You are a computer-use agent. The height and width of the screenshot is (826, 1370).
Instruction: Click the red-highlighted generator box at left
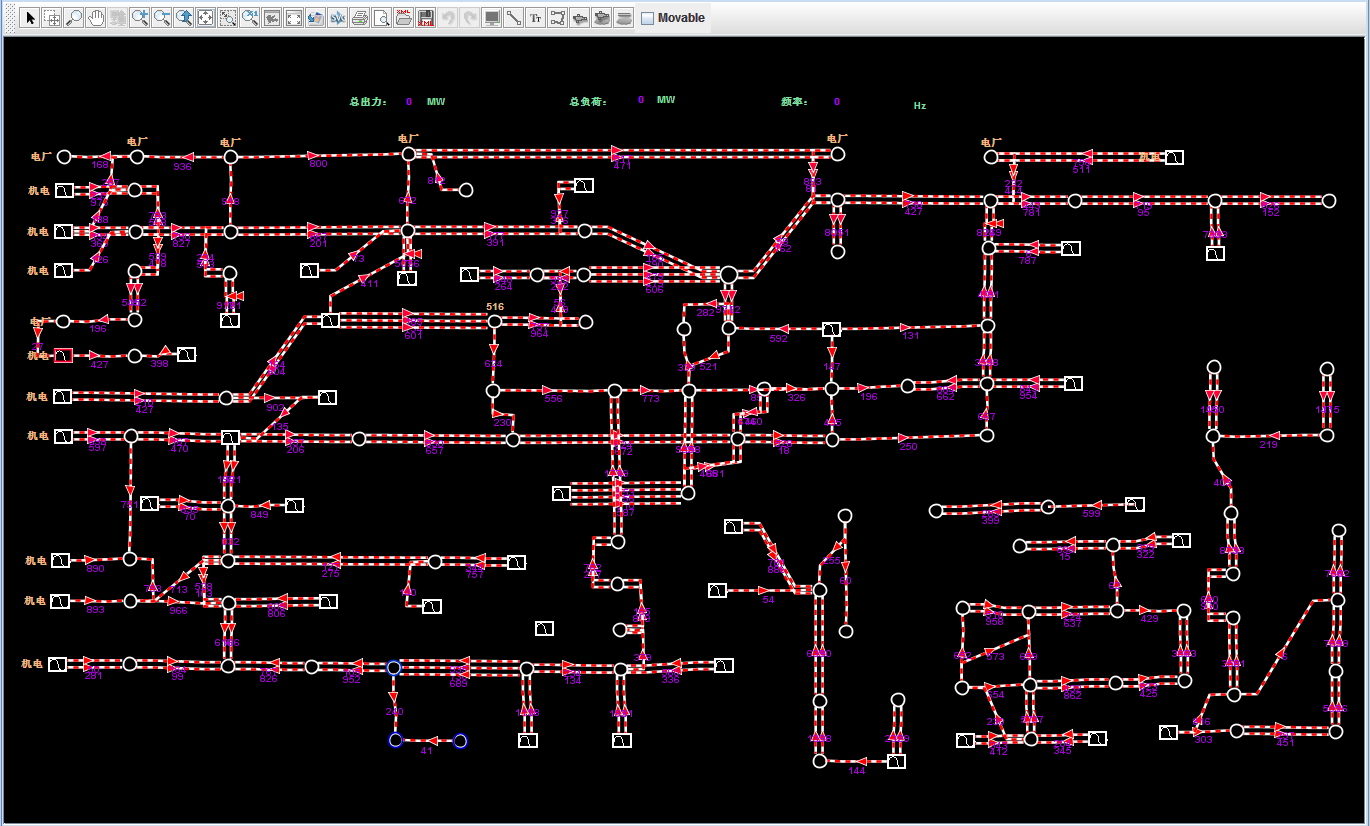point(64,356)
